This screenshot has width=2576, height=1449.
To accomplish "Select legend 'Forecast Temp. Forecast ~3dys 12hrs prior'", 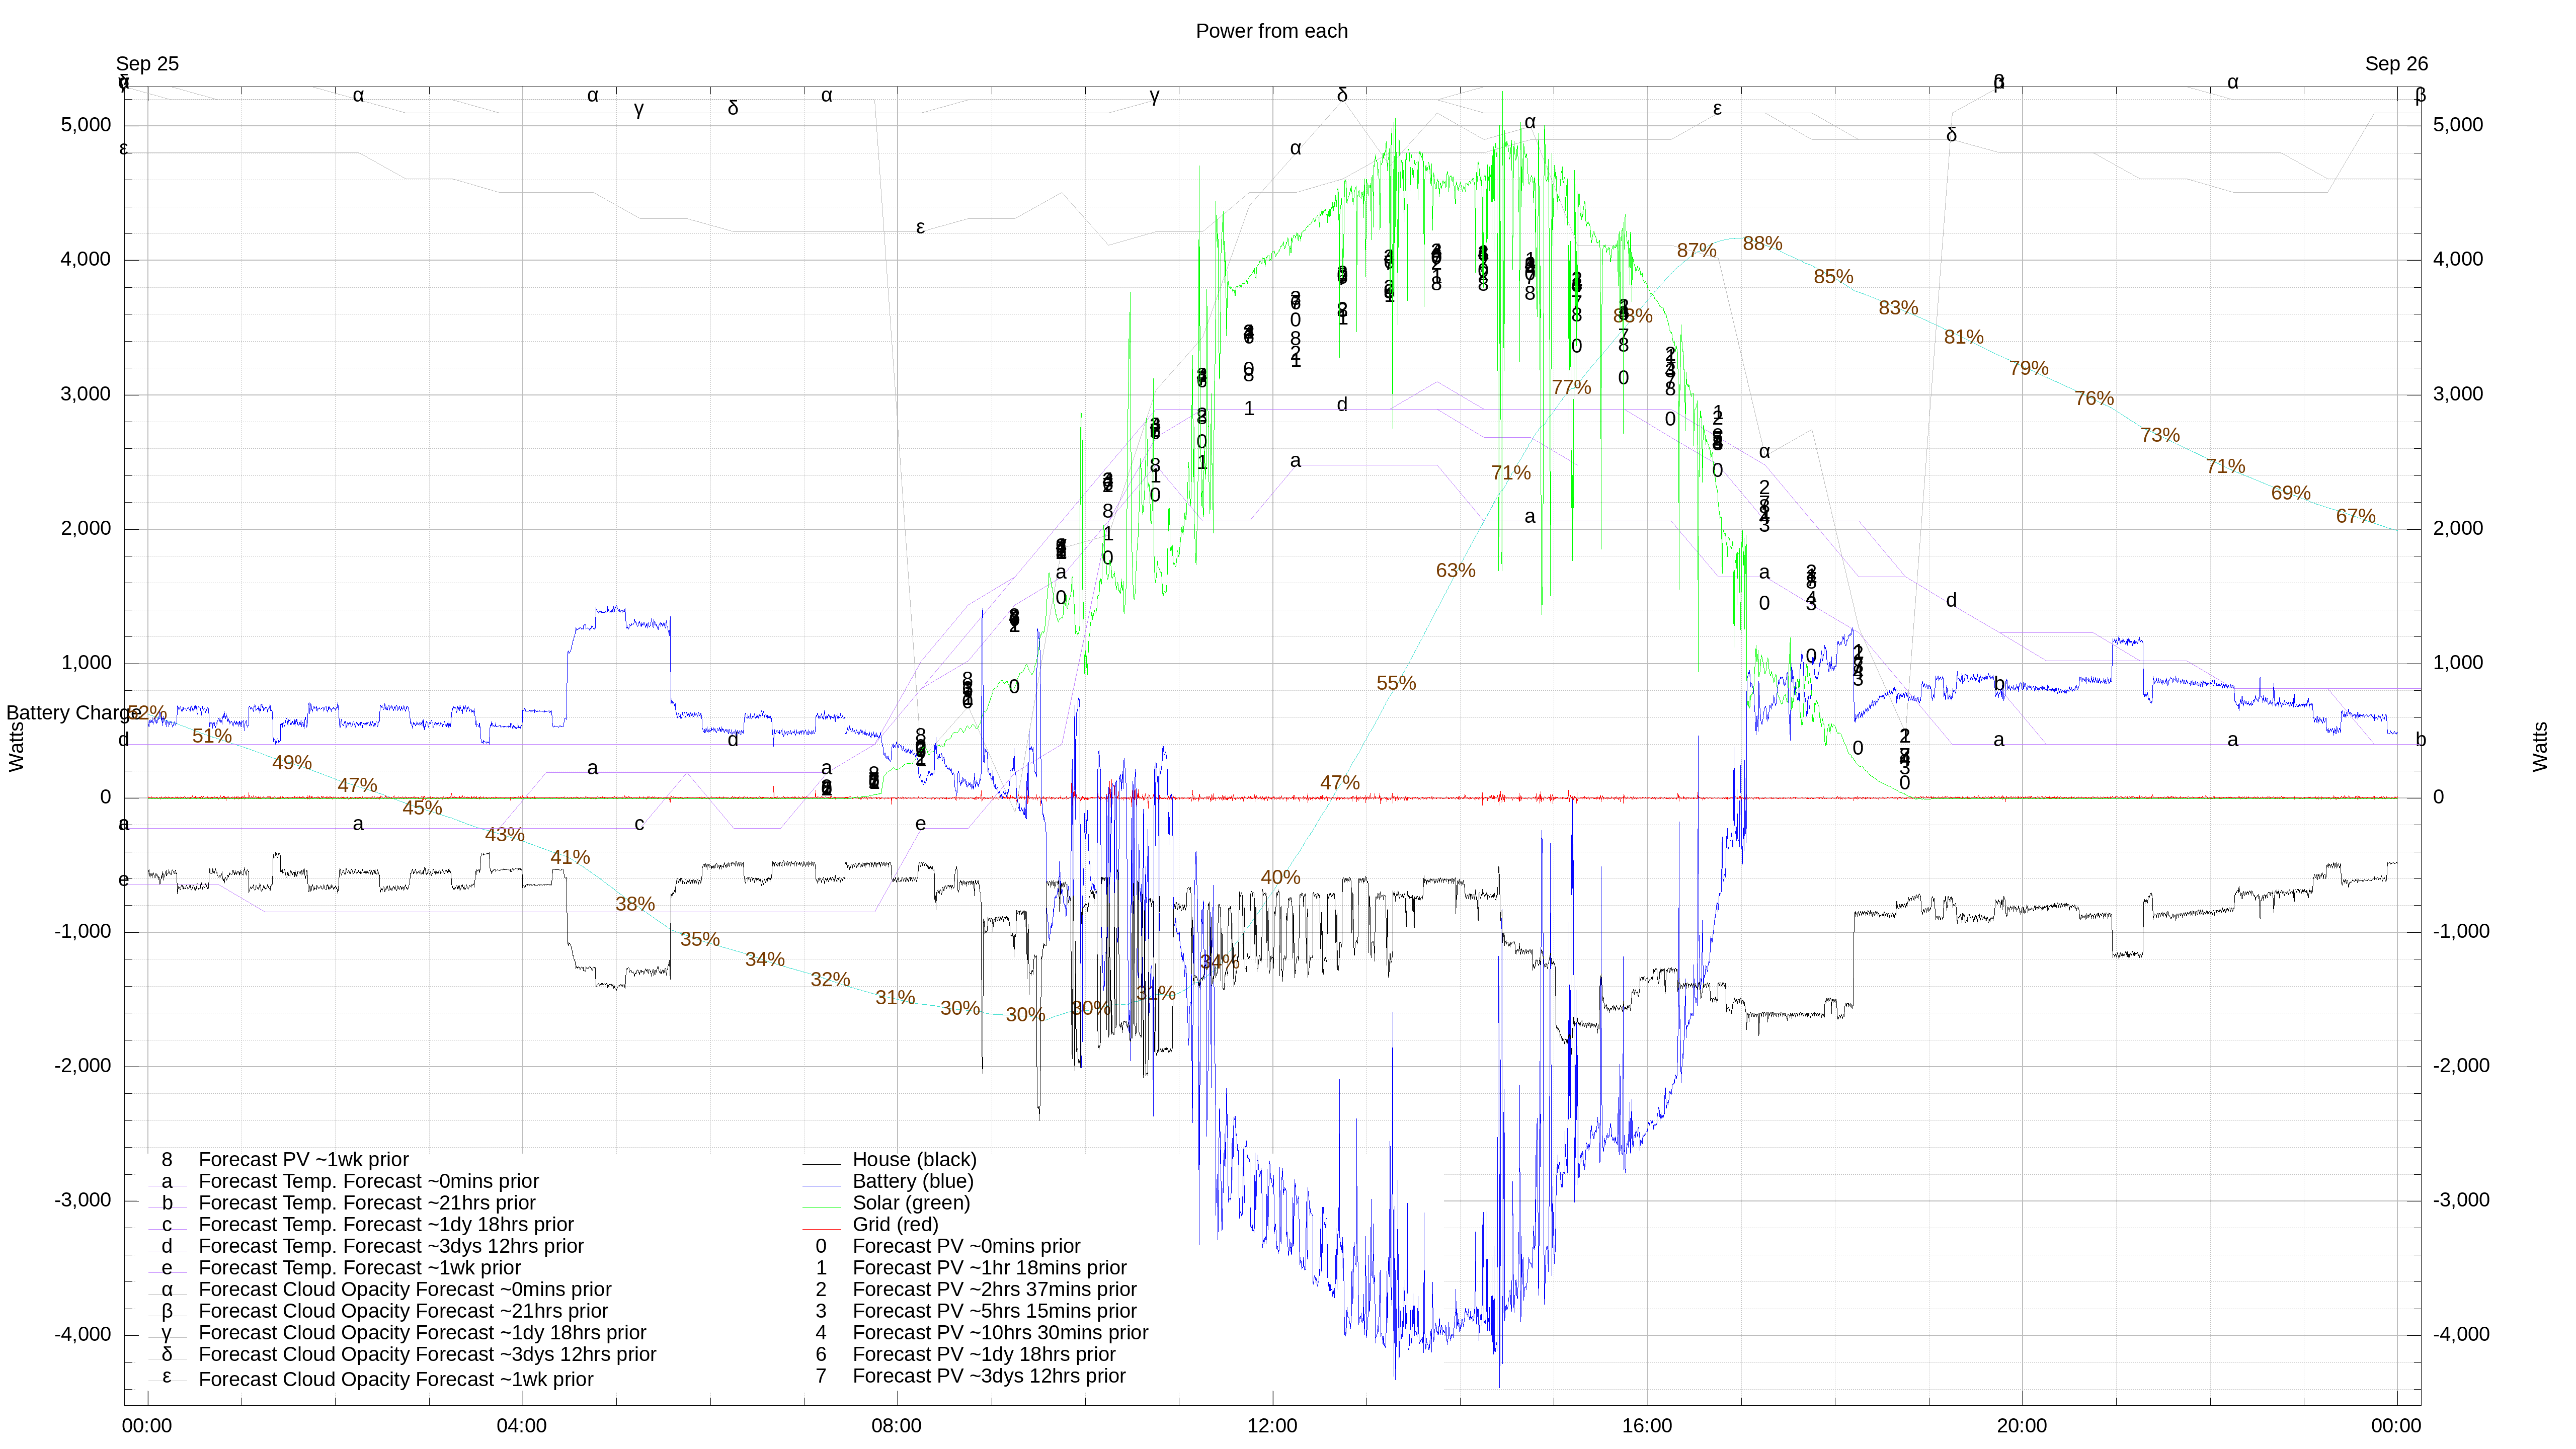I will [391, 1246].
